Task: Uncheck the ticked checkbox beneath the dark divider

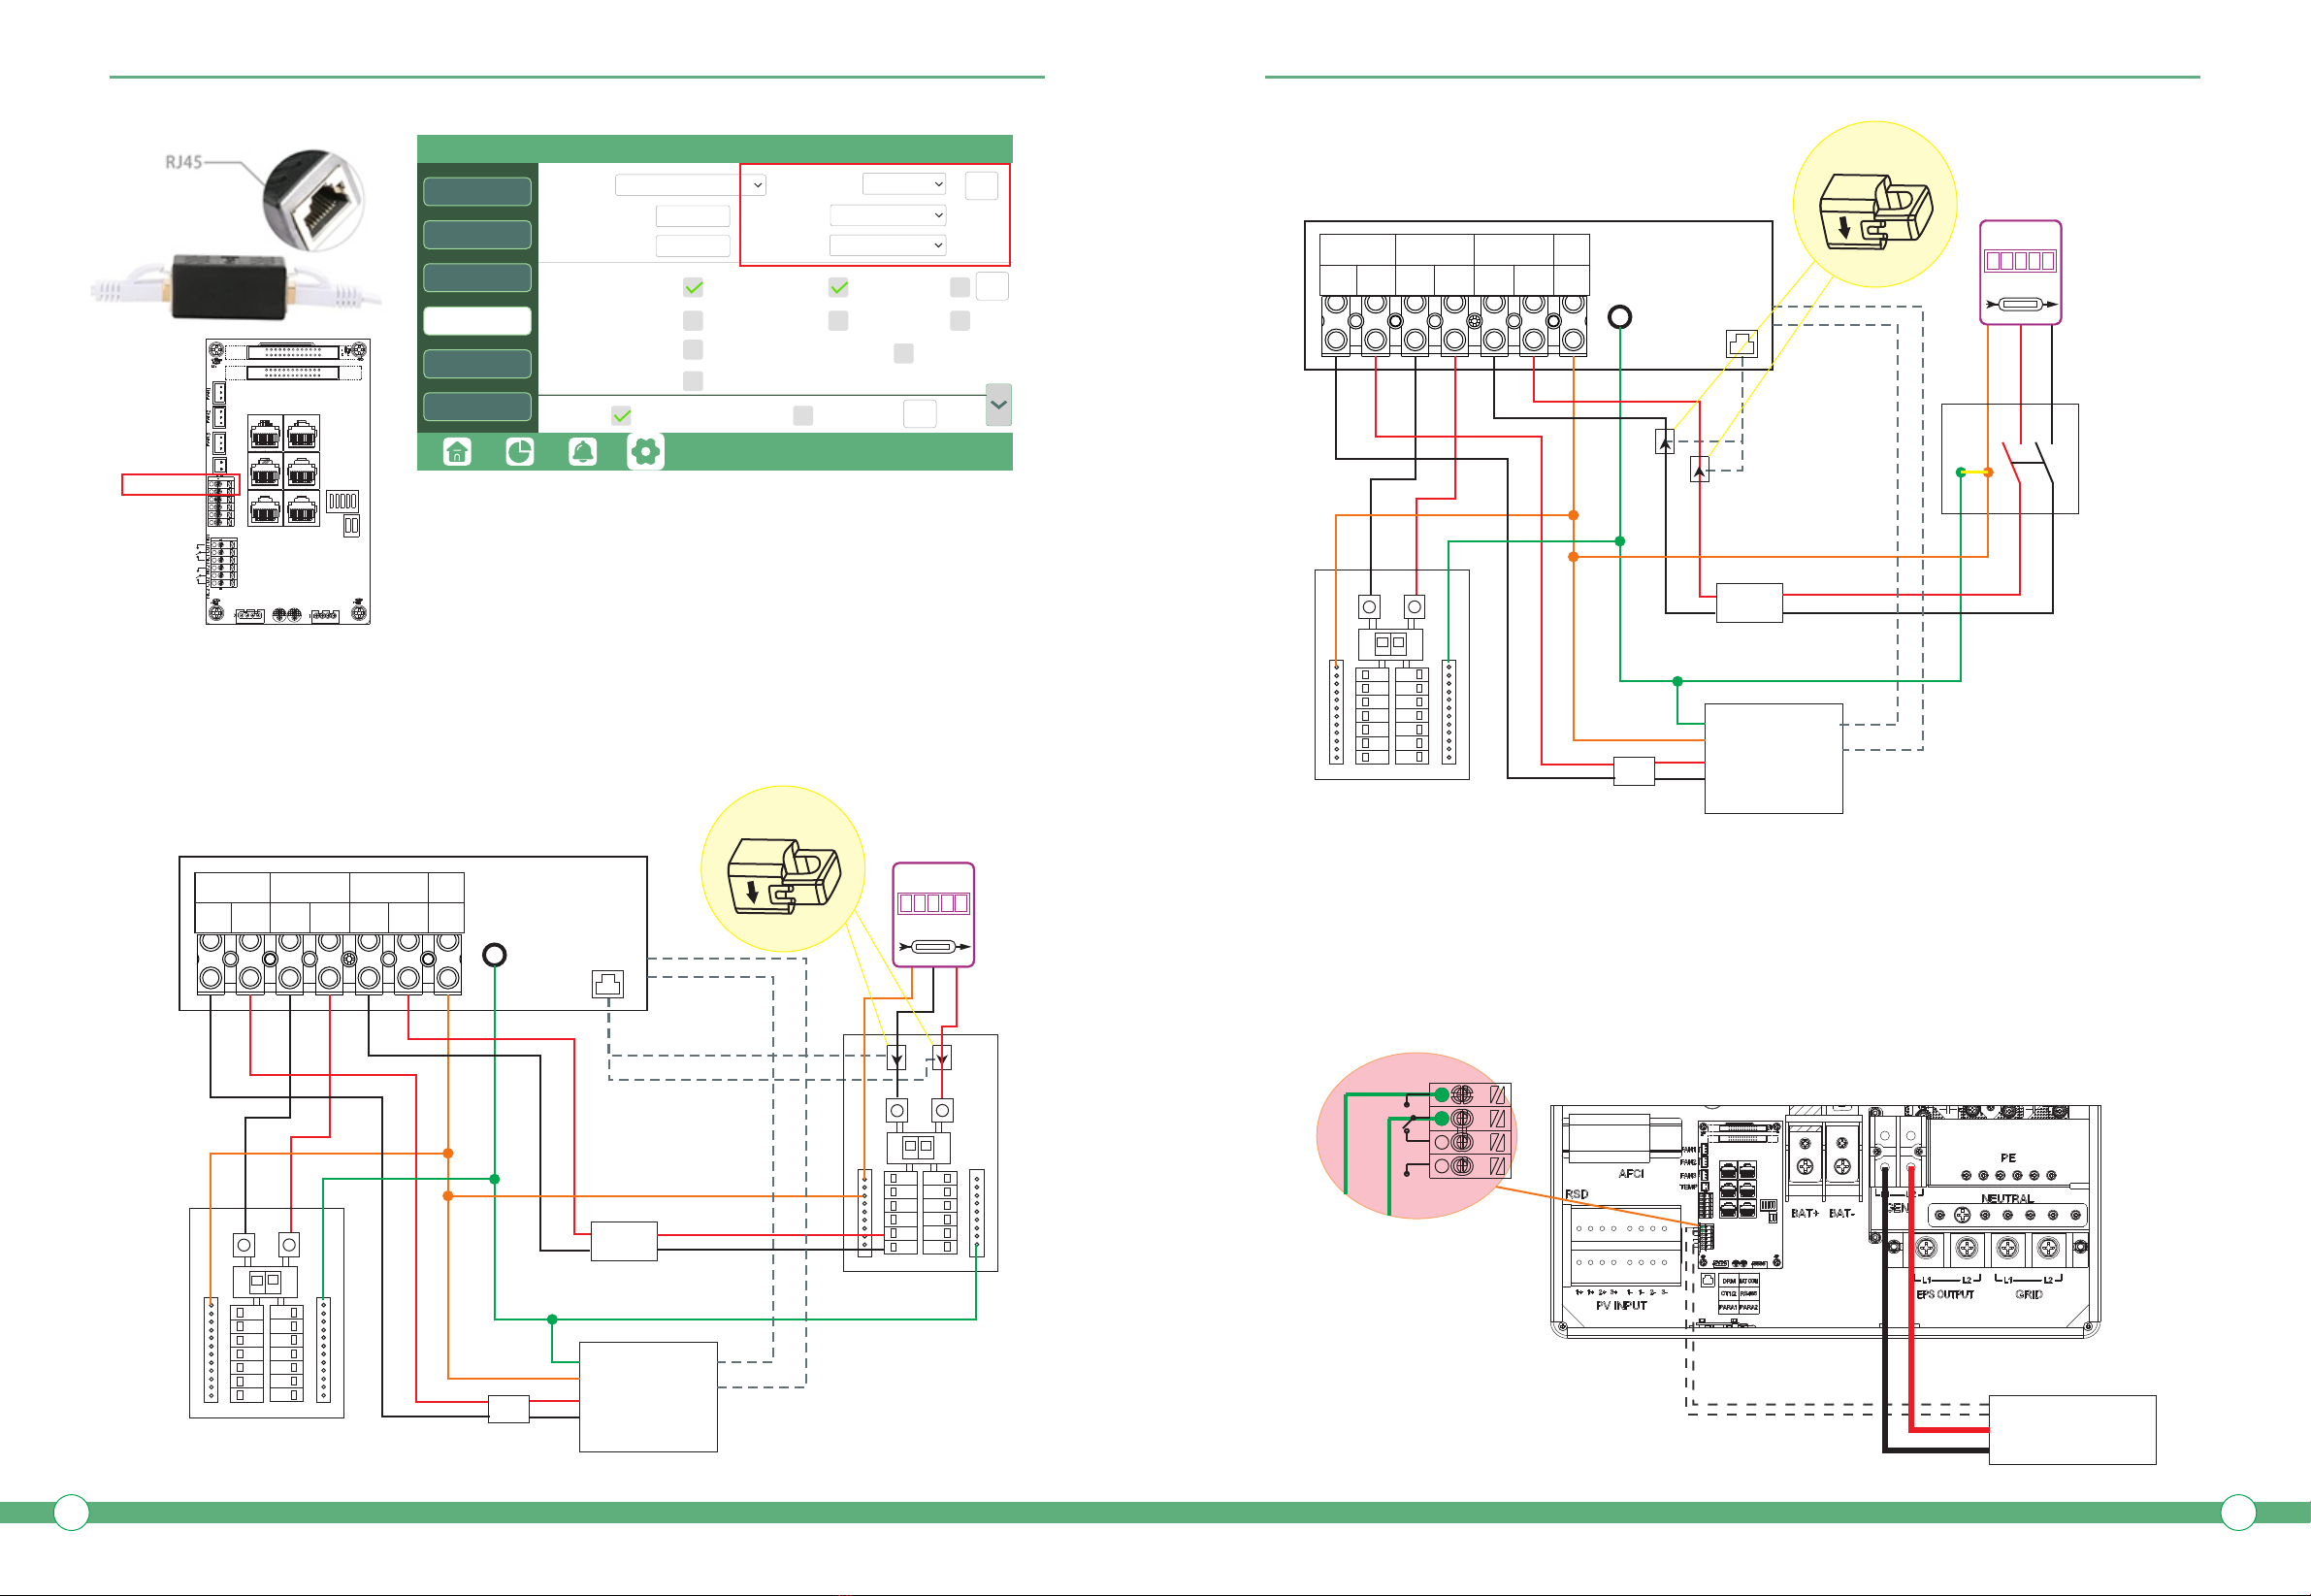Action: [x=621, y=415]
